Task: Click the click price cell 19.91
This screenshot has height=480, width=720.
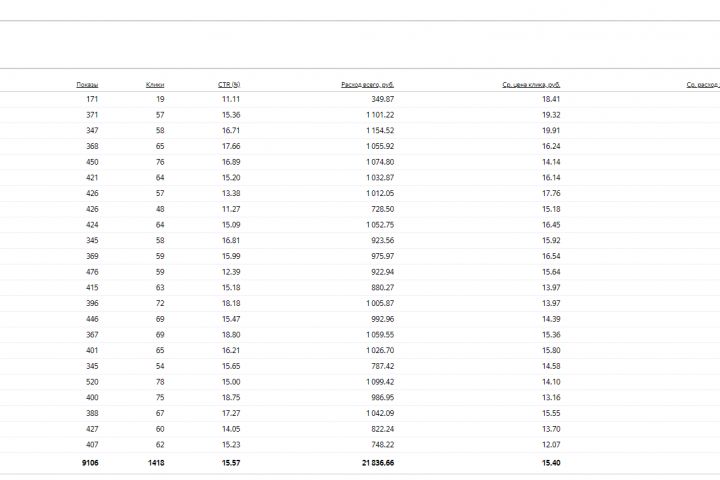Action: pyautogui.click(x=550, y=130)
